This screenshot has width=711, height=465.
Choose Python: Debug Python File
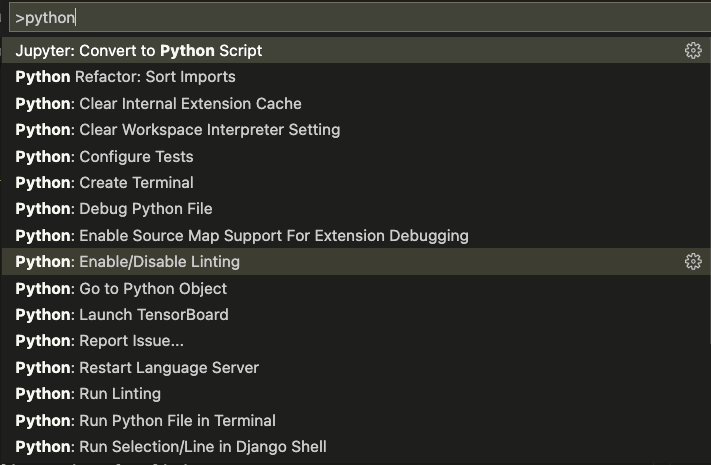(356, 209)
